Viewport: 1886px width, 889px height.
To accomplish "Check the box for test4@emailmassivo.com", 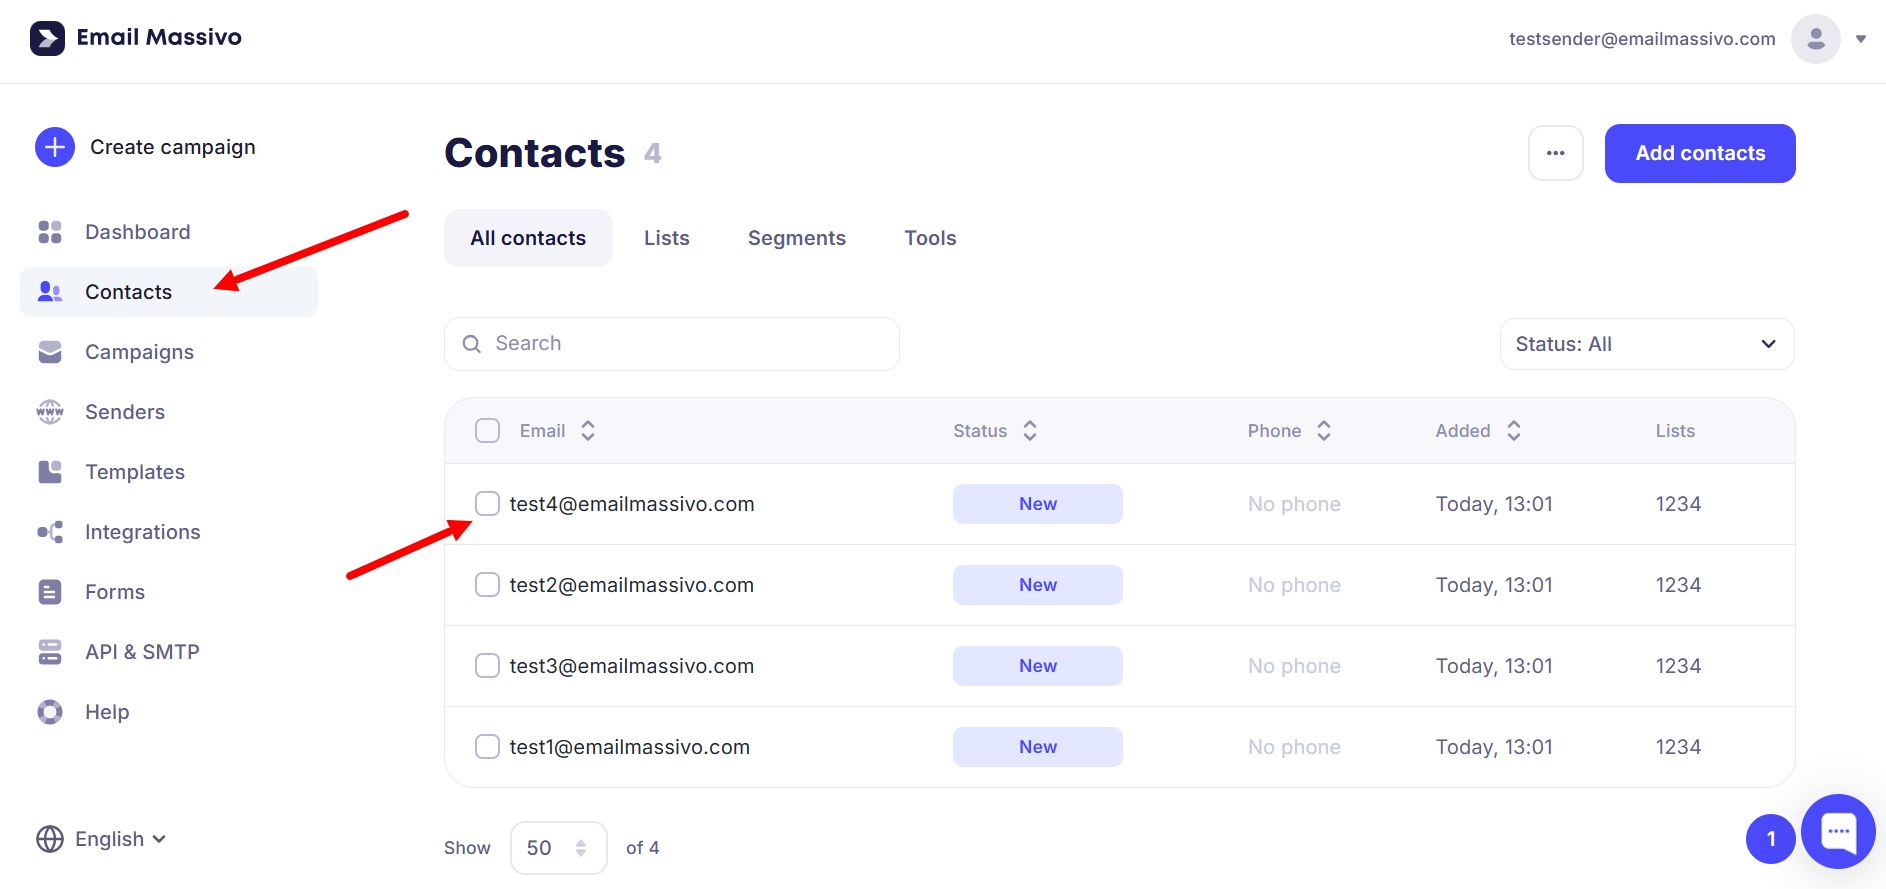I will [487, 504].
